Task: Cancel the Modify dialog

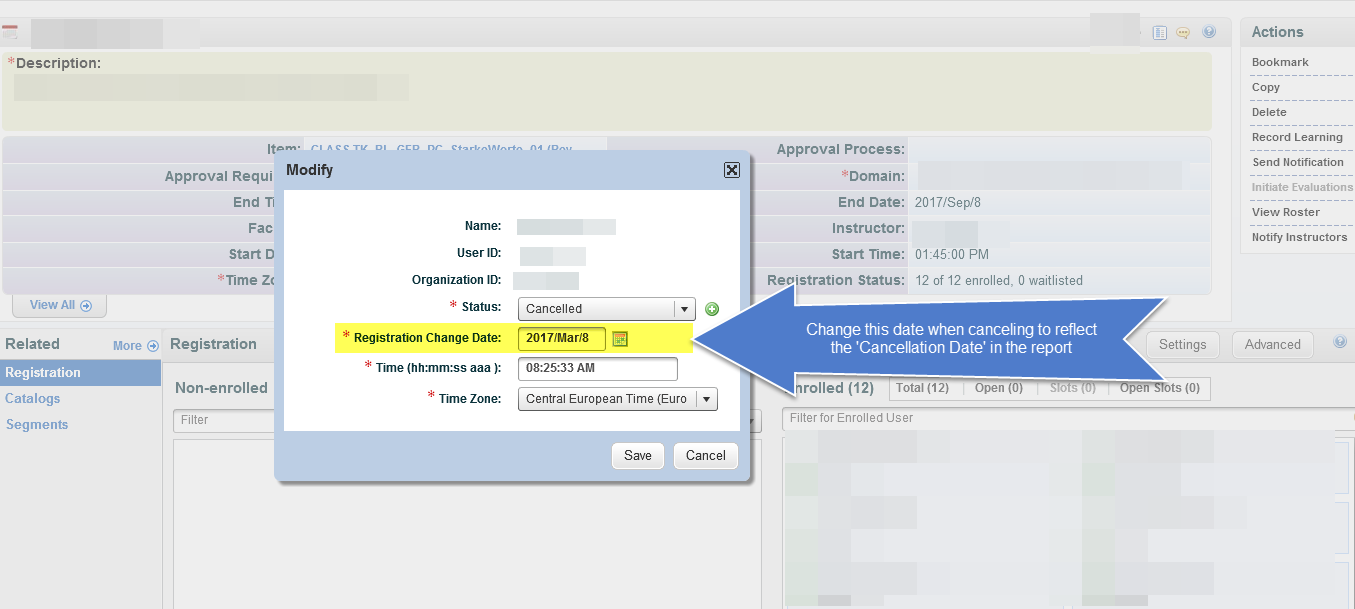Action: click(706, 456)
